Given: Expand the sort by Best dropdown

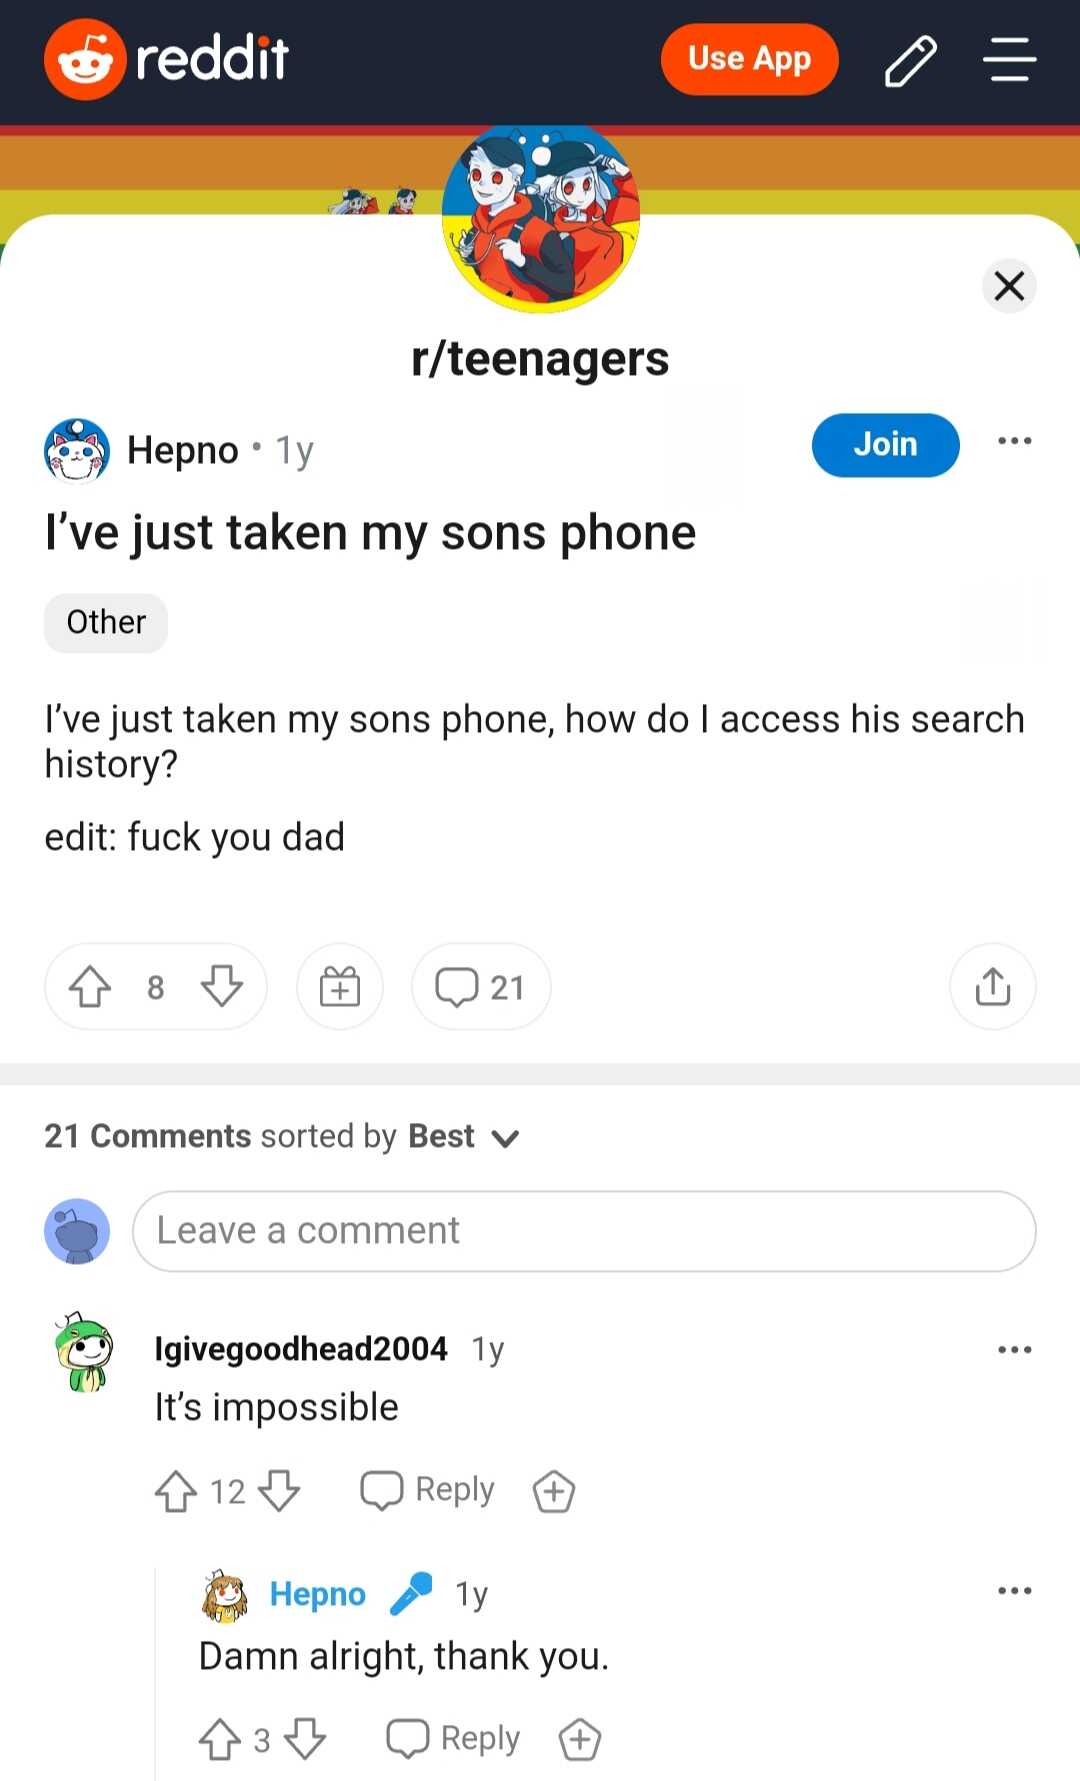Looking at the screenshot, I should 505,1138.
